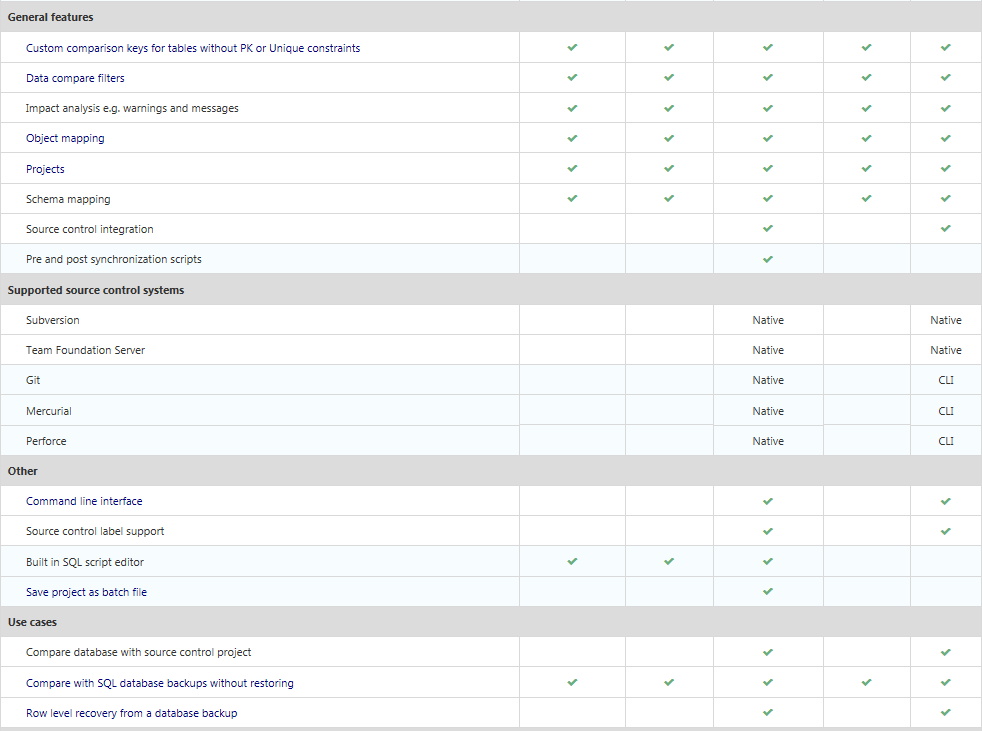Click rightmost checkmark in Command line interface row
Viewport: 982px width, 731px height.
(x=945, y=501)
